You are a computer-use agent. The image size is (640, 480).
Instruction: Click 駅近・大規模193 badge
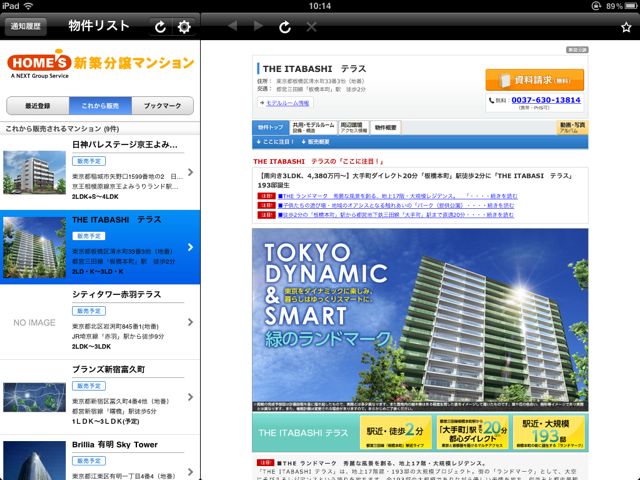549,432
